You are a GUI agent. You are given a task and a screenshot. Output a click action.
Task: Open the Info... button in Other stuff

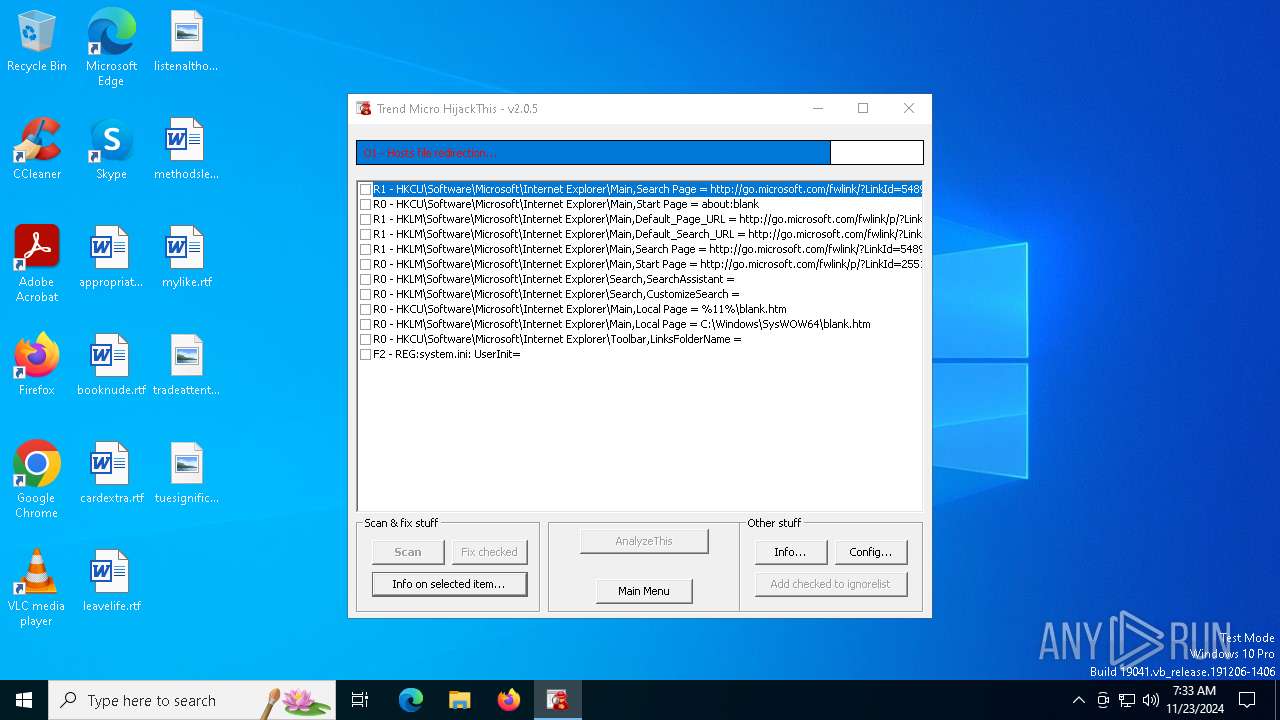click(790, 552)
